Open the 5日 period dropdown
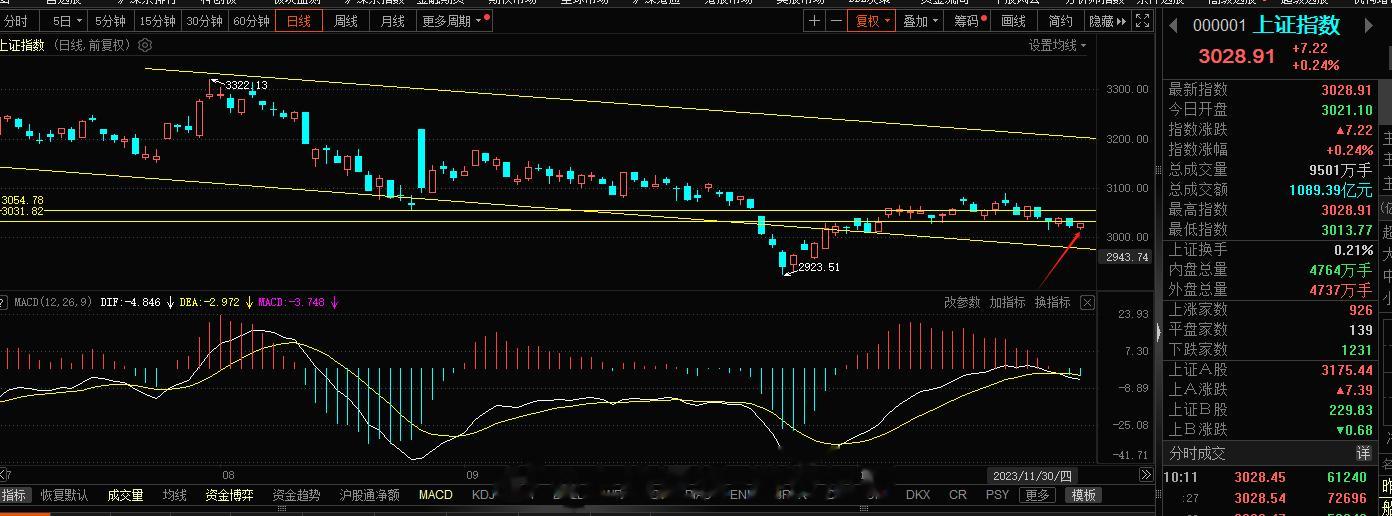The height and width of the screenshot is (516, 1392). pyautogui.click(x=66, y=21)
